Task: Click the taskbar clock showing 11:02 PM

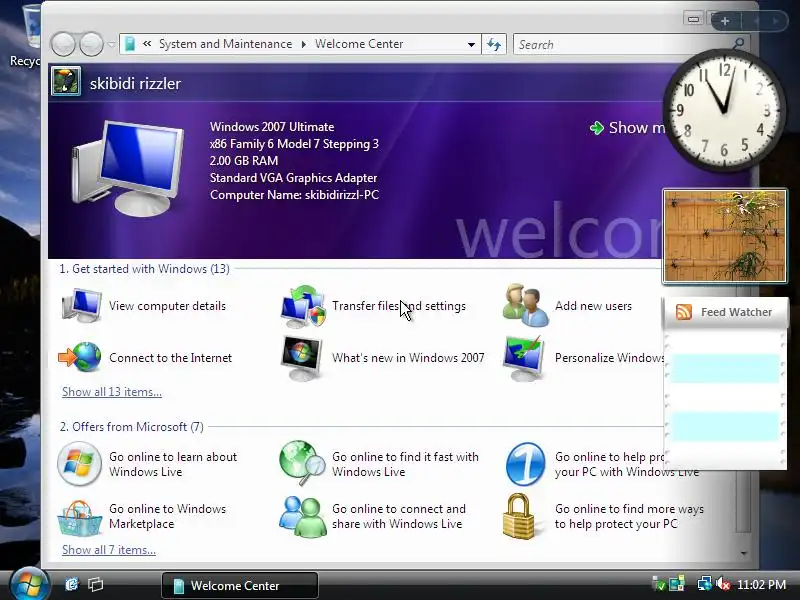Action: [761, 585]
